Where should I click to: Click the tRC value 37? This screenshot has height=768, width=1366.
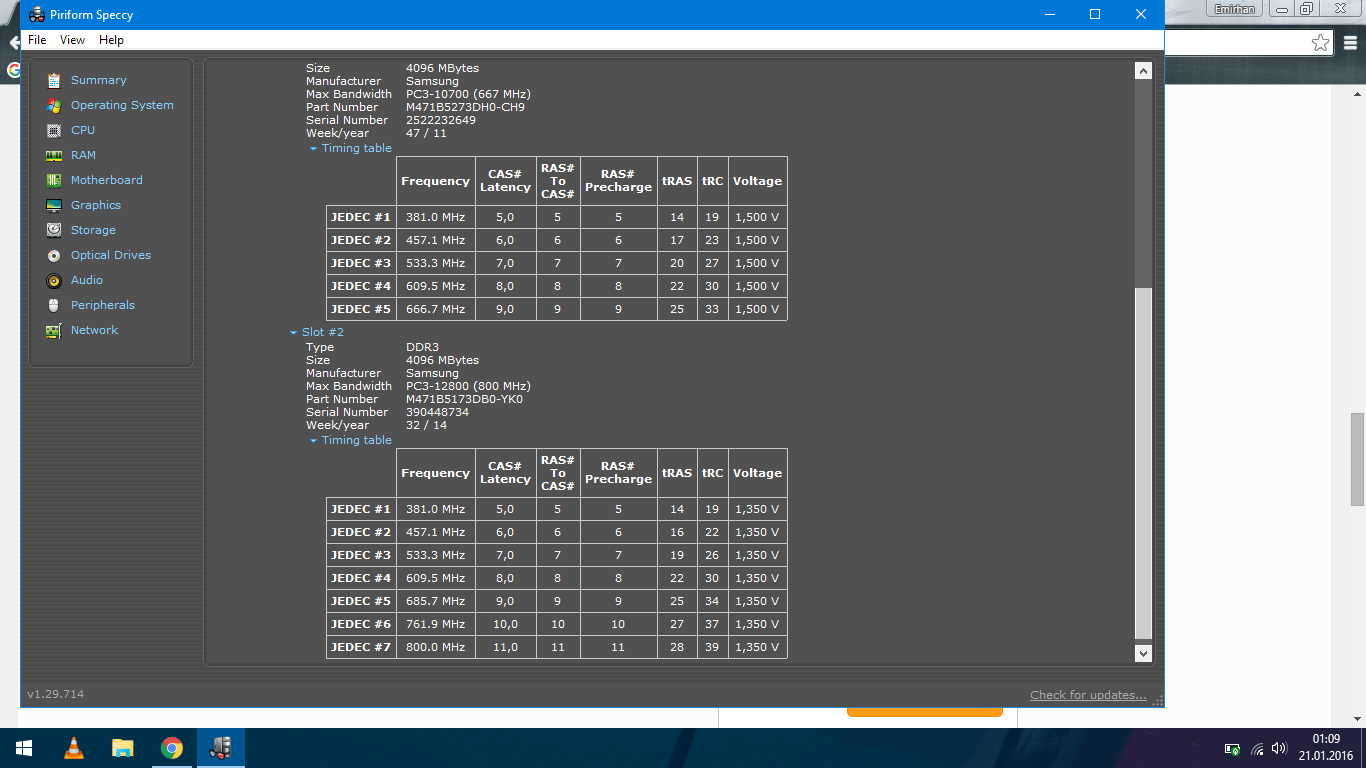coord(712,624)
